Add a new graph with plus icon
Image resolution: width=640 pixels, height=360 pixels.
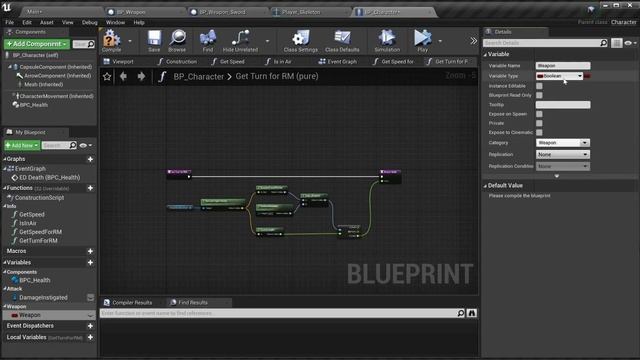90,159
